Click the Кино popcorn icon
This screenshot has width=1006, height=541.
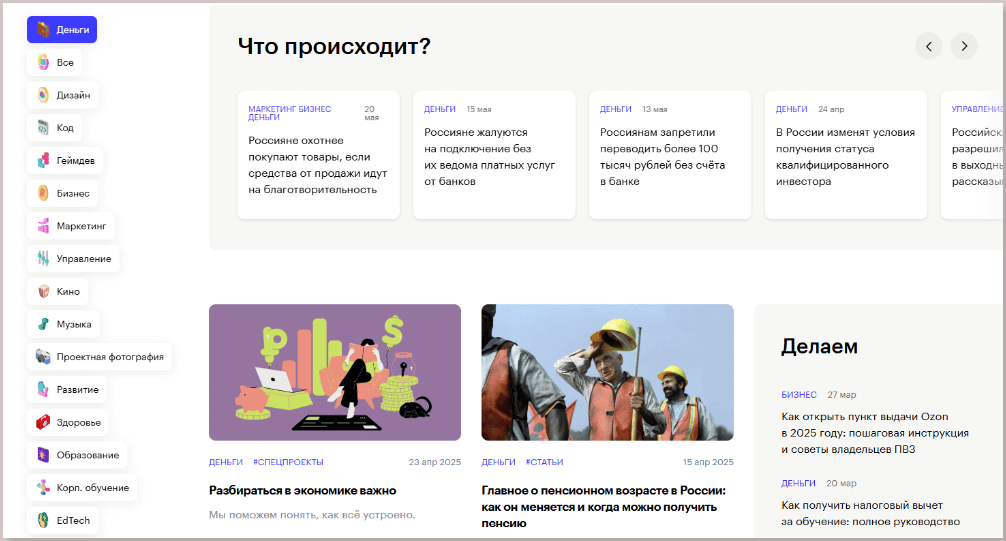coord(43,291)
